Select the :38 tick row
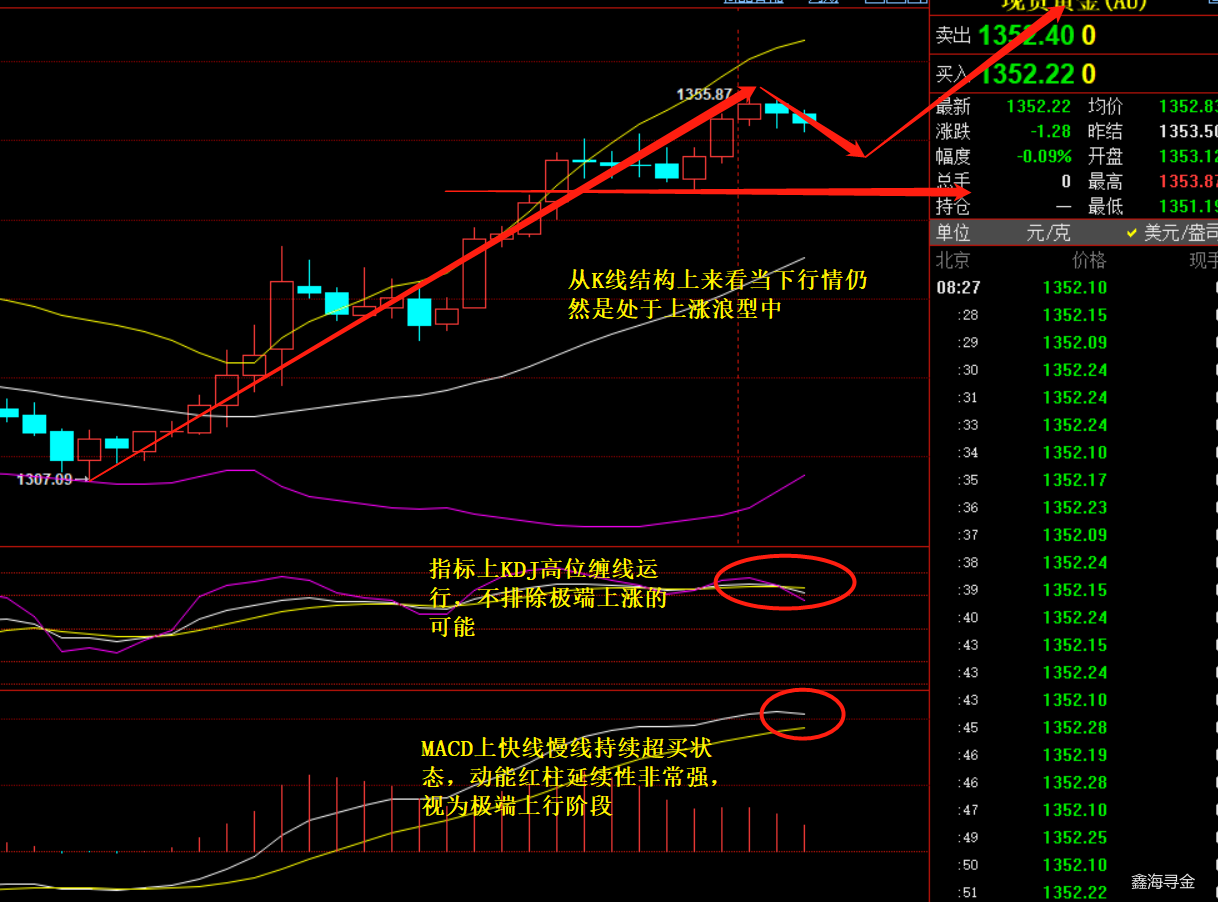 pyautogui.click(x=1074, y=562)
